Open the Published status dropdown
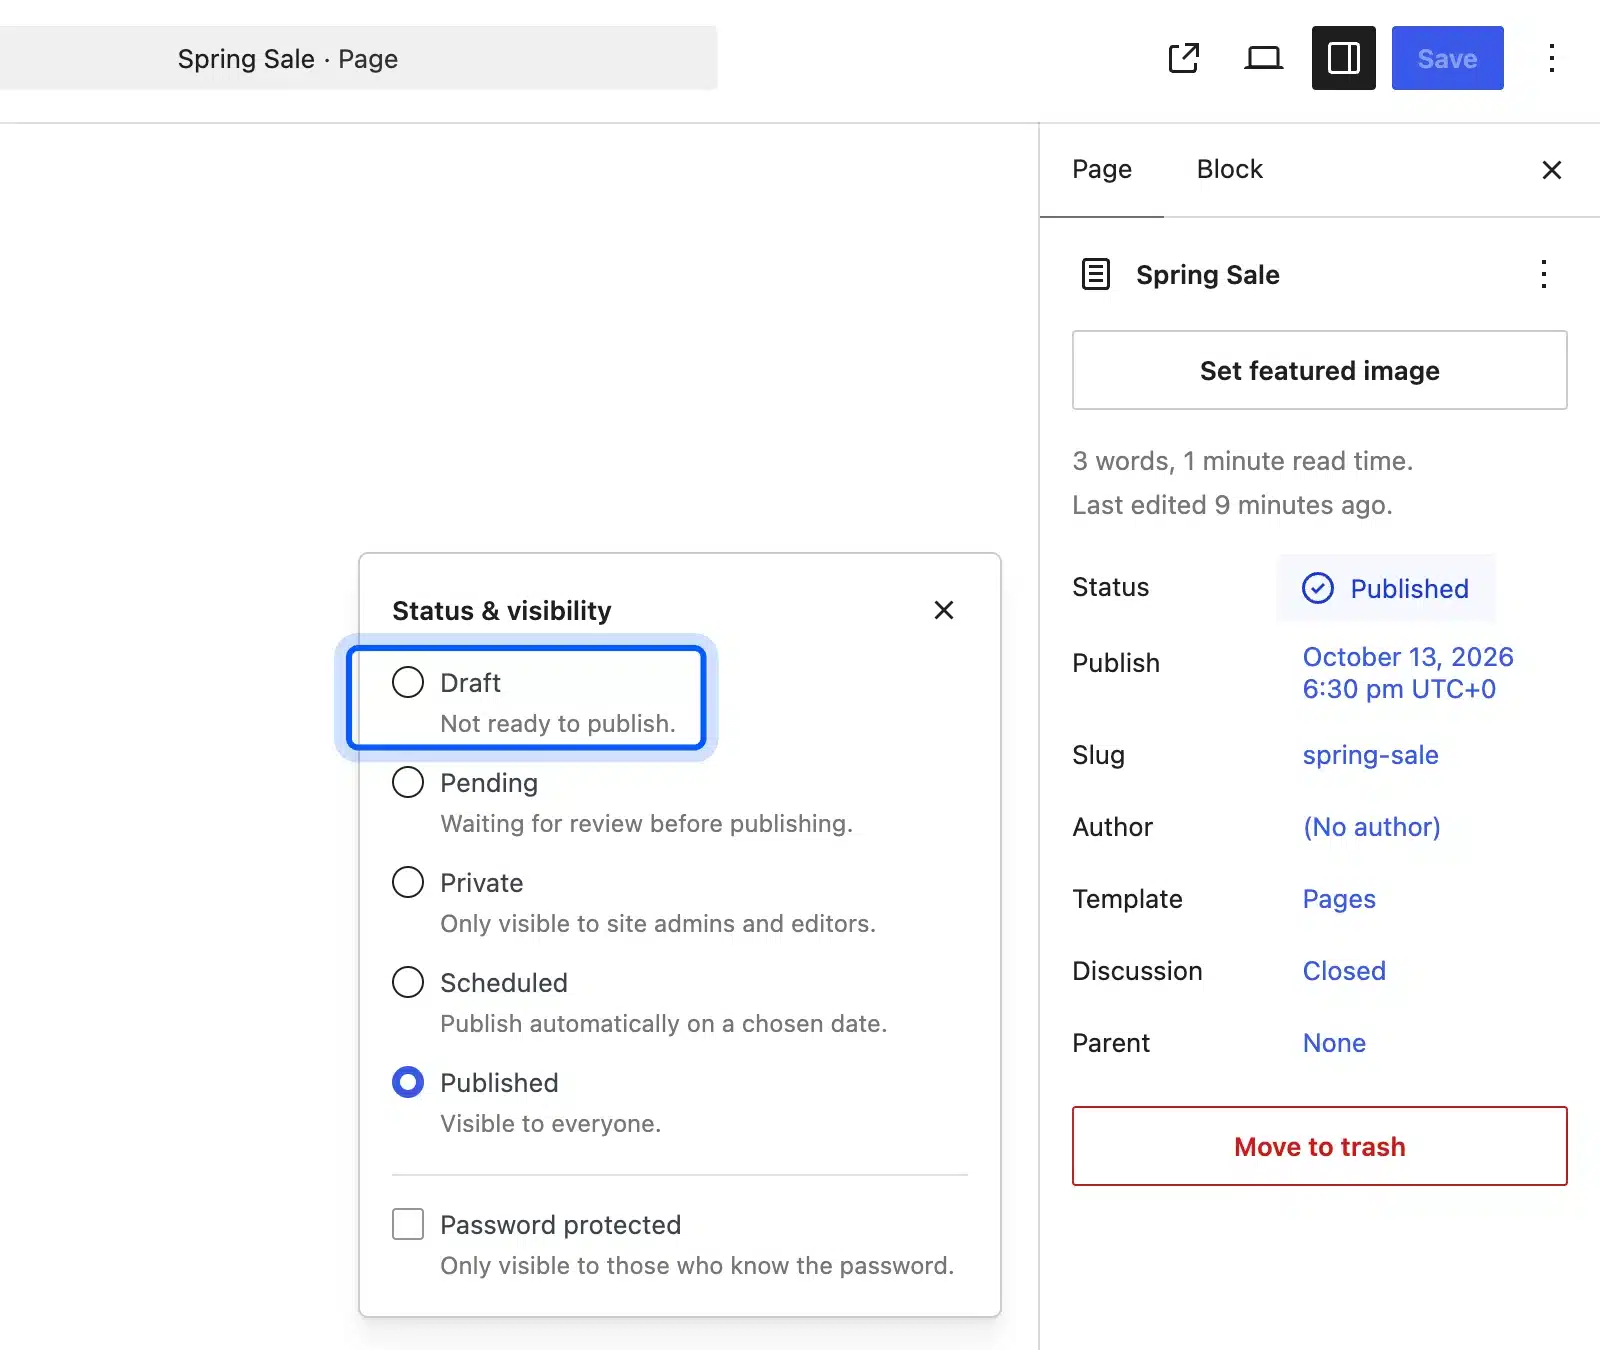1600x1350 pixels. (1386, 588)
